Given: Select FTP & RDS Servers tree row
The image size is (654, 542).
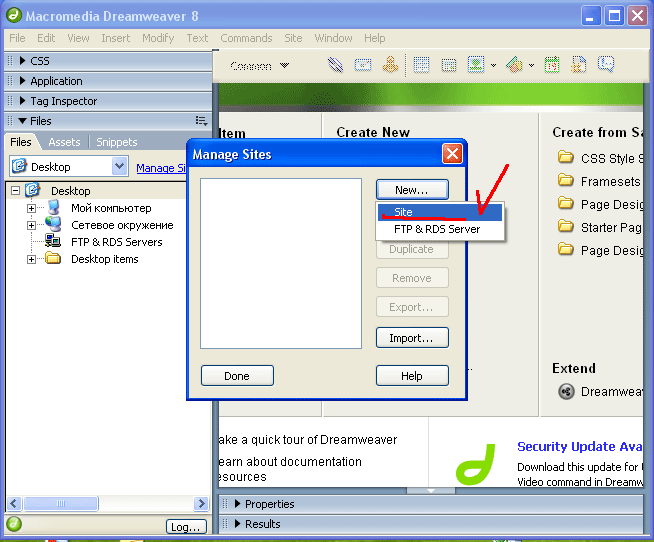Looking at the screenshot, I should [x=116, y=242].
